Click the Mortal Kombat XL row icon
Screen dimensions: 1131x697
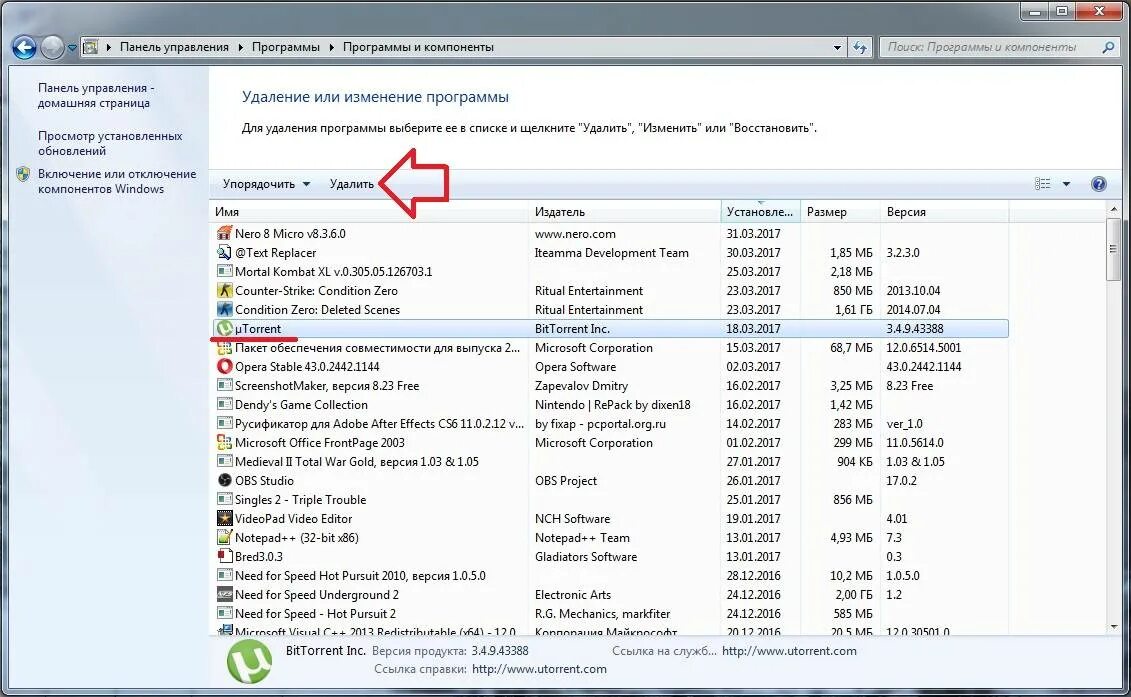[224, 271]
